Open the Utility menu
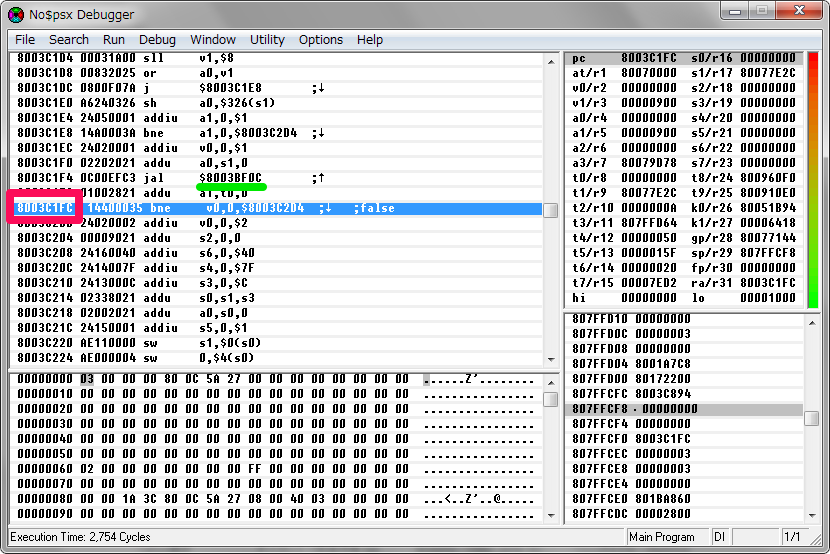 tap(267, 40)
